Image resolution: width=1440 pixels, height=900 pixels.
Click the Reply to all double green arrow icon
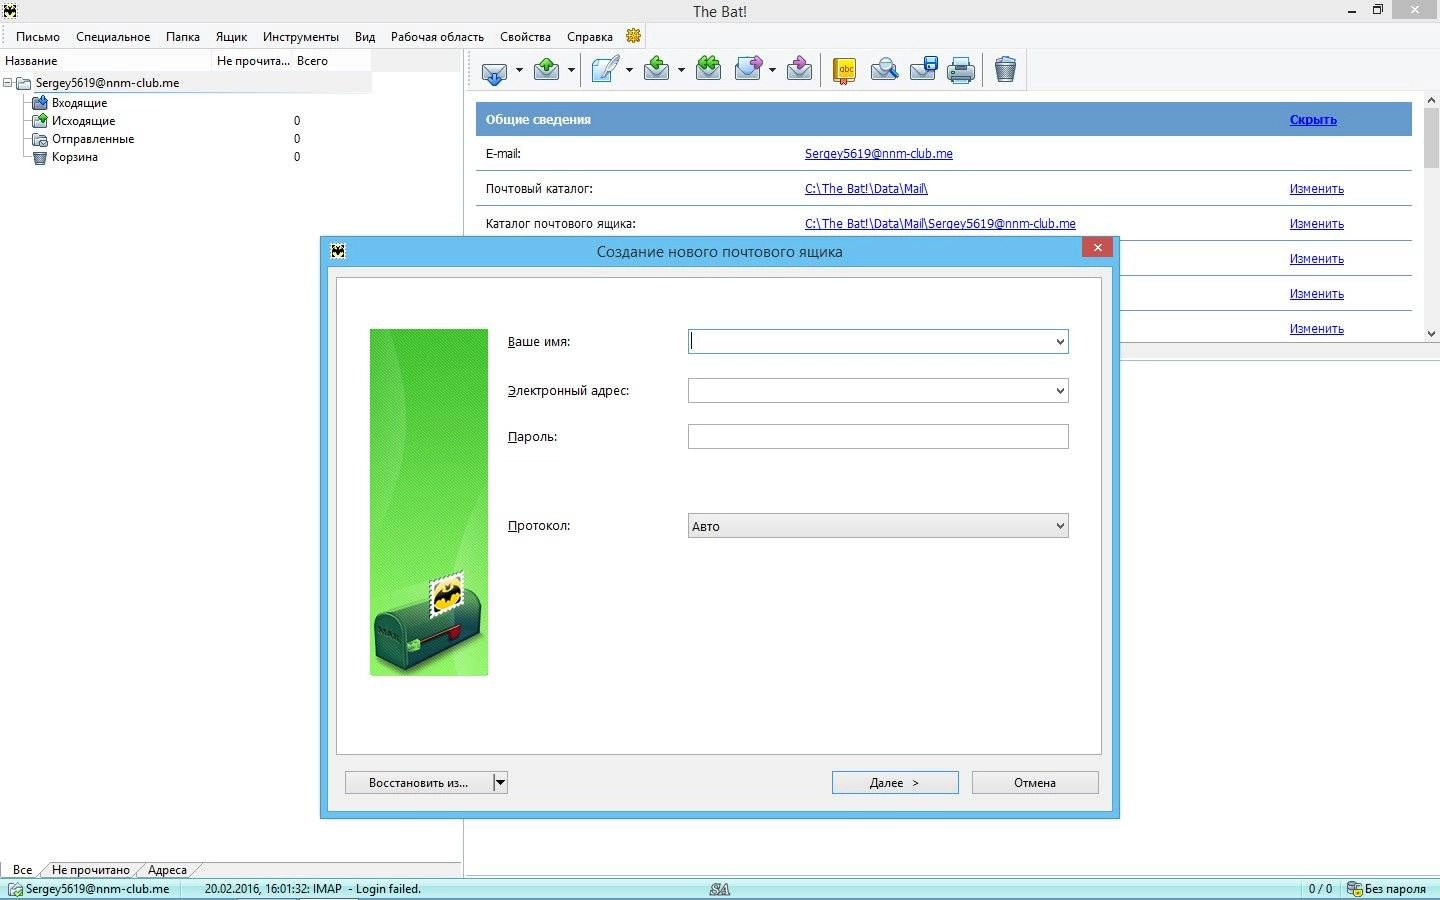pyautogui.click(x=709, y=69)
